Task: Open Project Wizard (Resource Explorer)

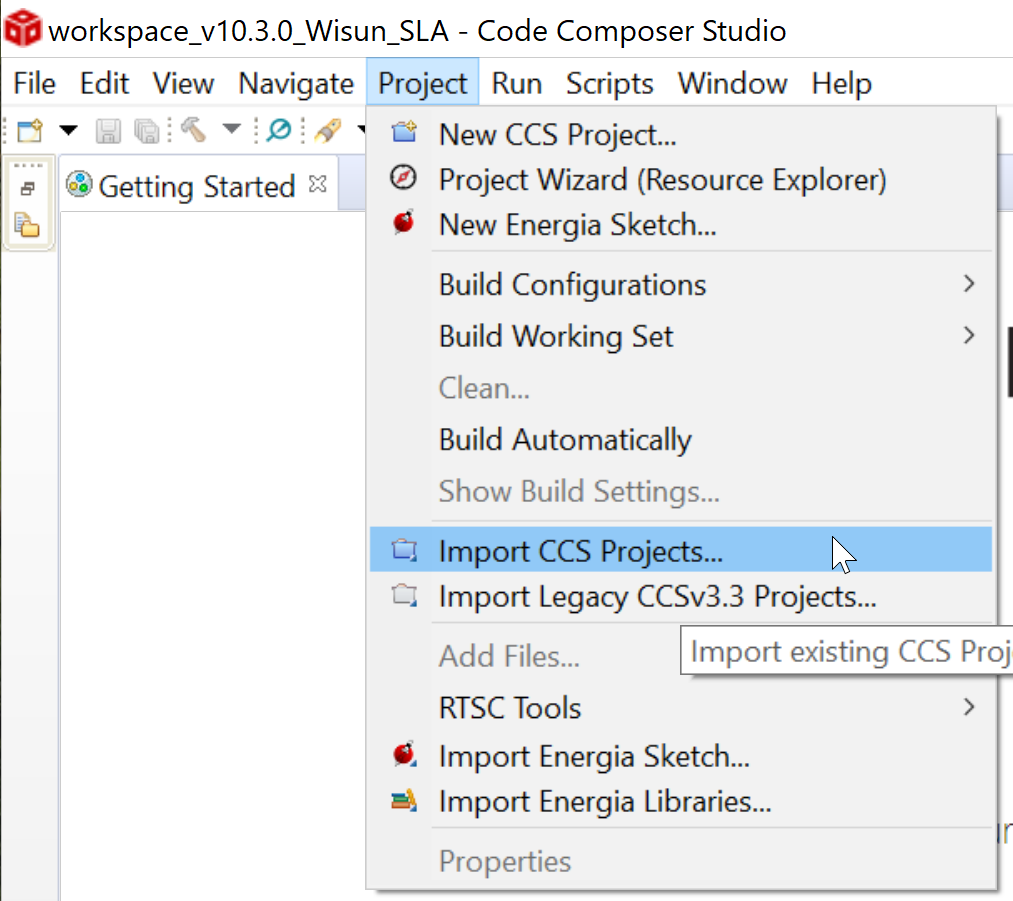Action: (662, 180)
